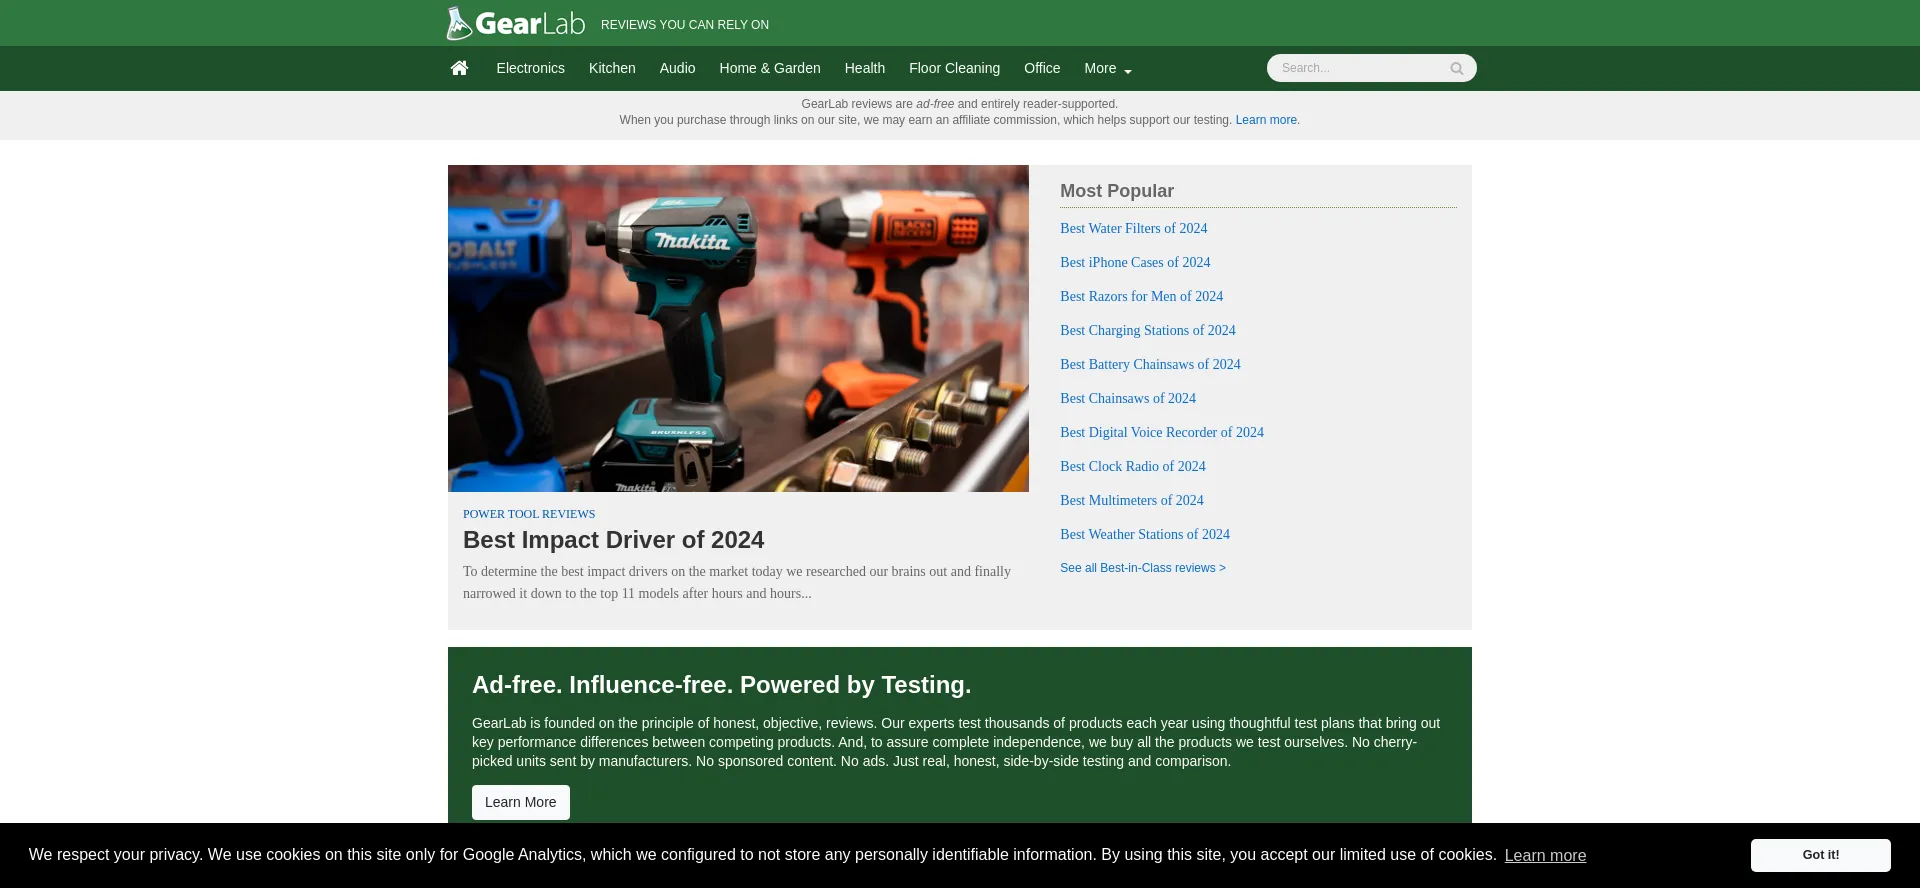
Task: Follow the affiliate notice Learn more link
Action: (x=1266, y=120)
